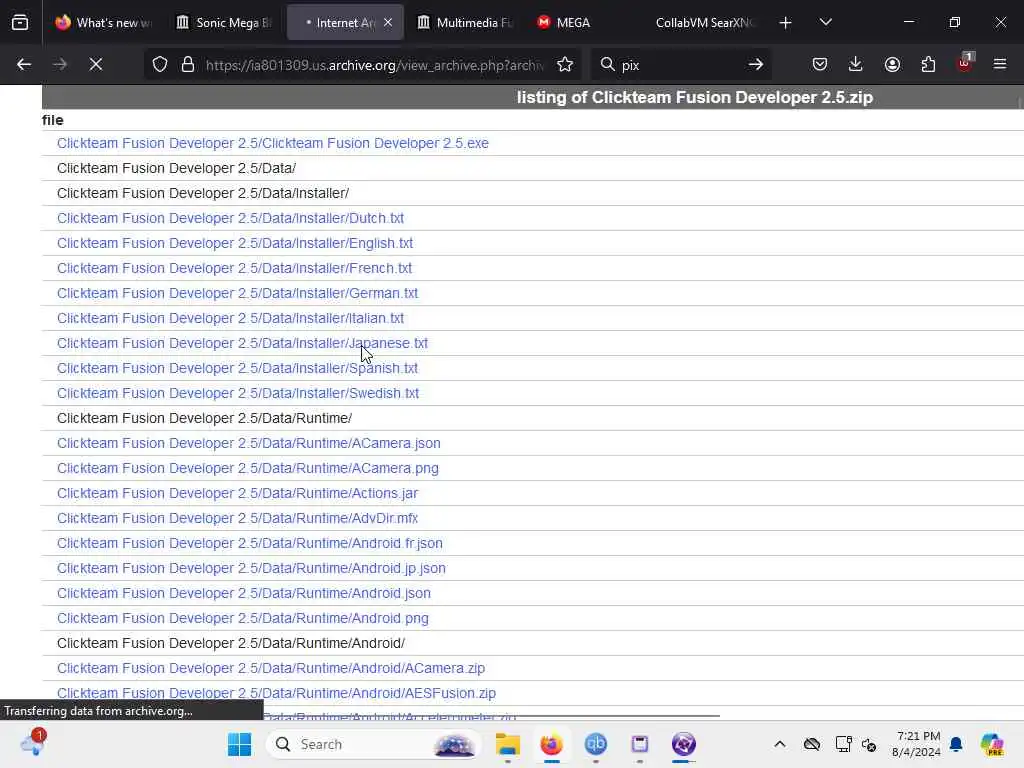Open the Runtime/Actions.jar link

click(237, 493)
